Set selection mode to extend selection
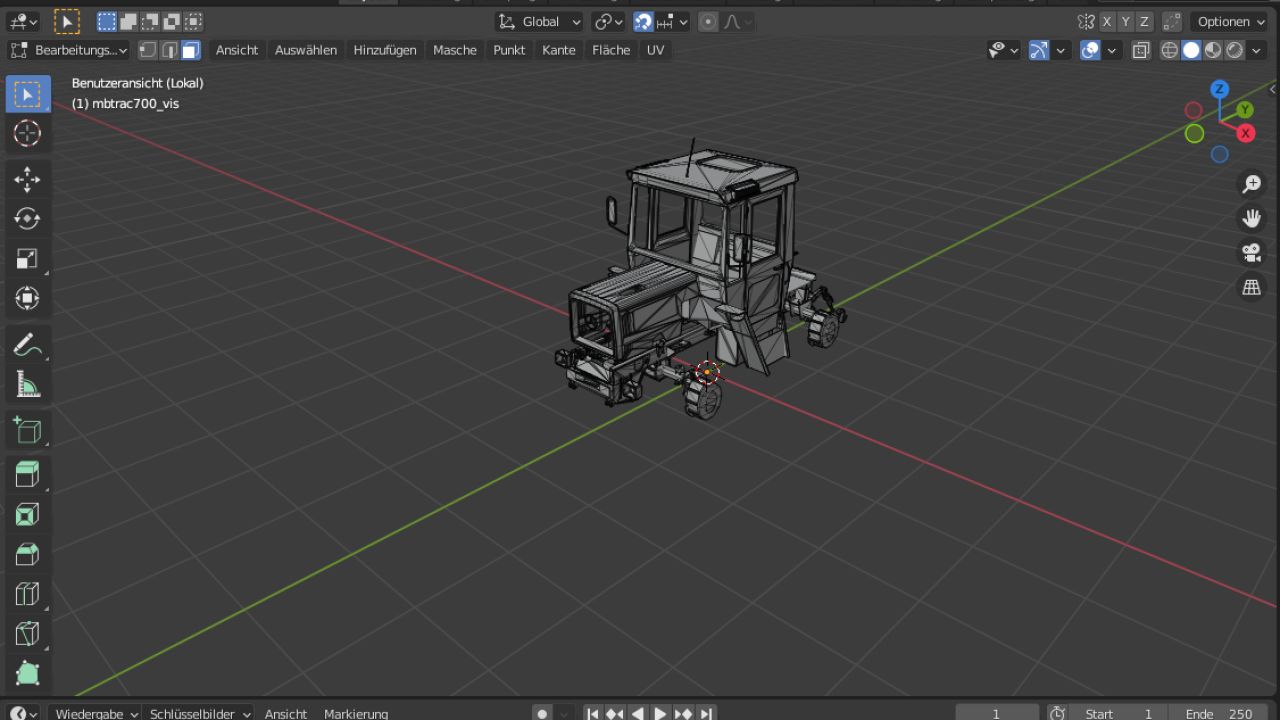1280x720 pixels. [129, 21]
